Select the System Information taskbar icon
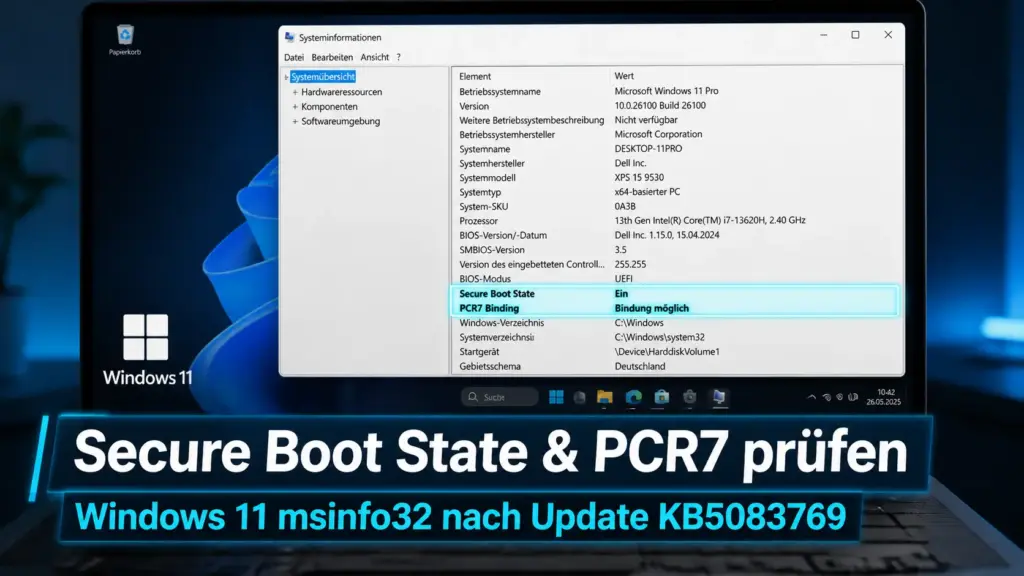Screen dimensions: 1024x576 click(718, 397)
